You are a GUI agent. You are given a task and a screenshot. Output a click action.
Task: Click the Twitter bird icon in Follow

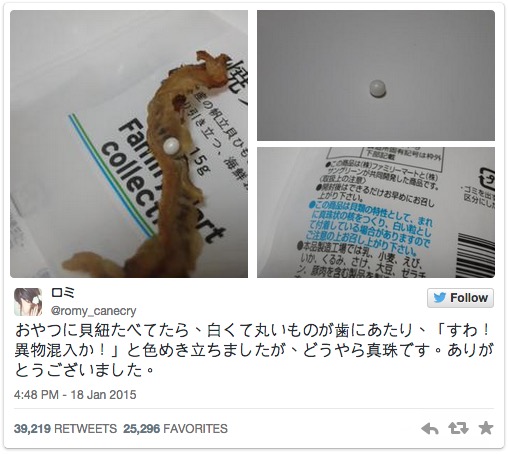(x=440, y=298)
